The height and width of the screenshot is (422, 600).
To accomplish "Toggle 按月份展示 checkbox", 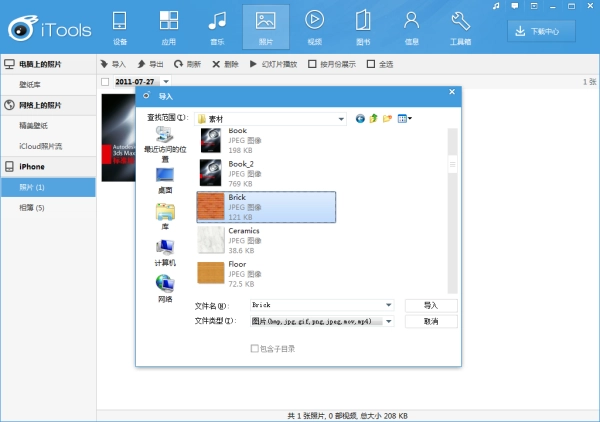I will coord(312,64).
